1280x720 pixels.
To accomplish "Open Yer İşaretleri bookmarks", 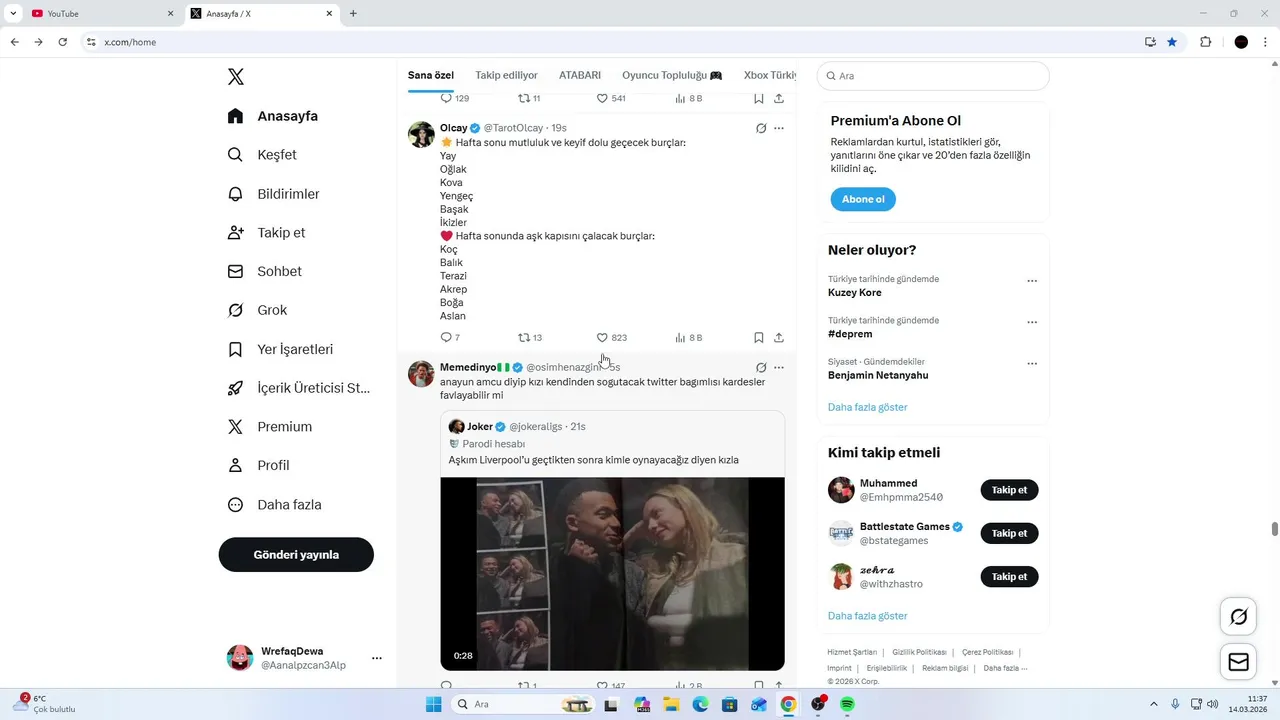I will tap(280, 349).
